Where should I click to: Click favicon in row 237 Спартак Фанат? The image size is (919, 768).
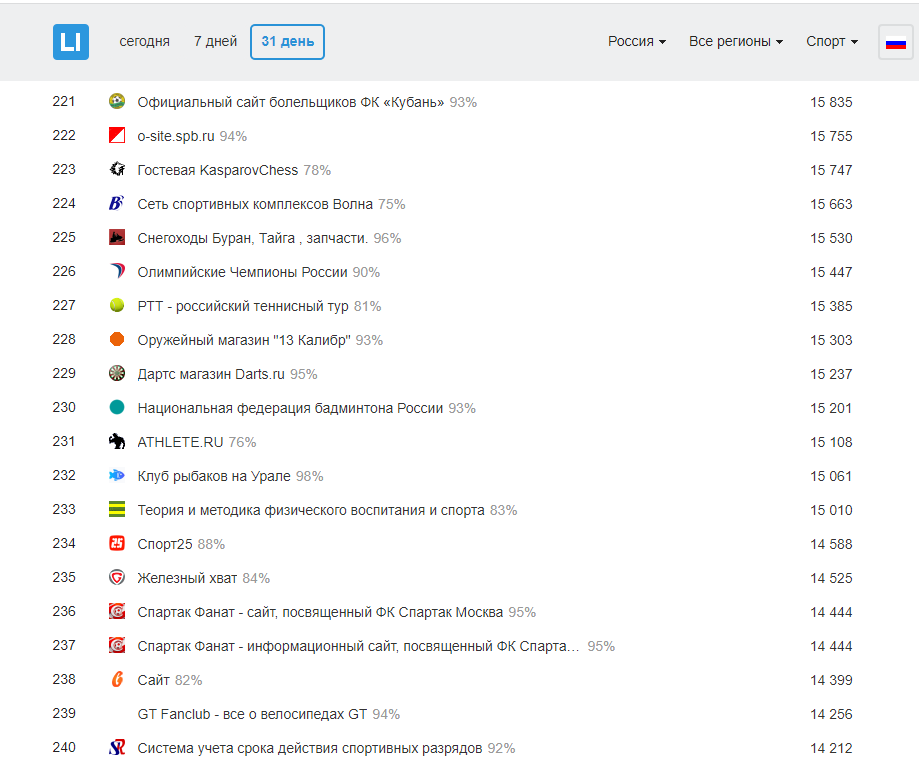[117, 645]
